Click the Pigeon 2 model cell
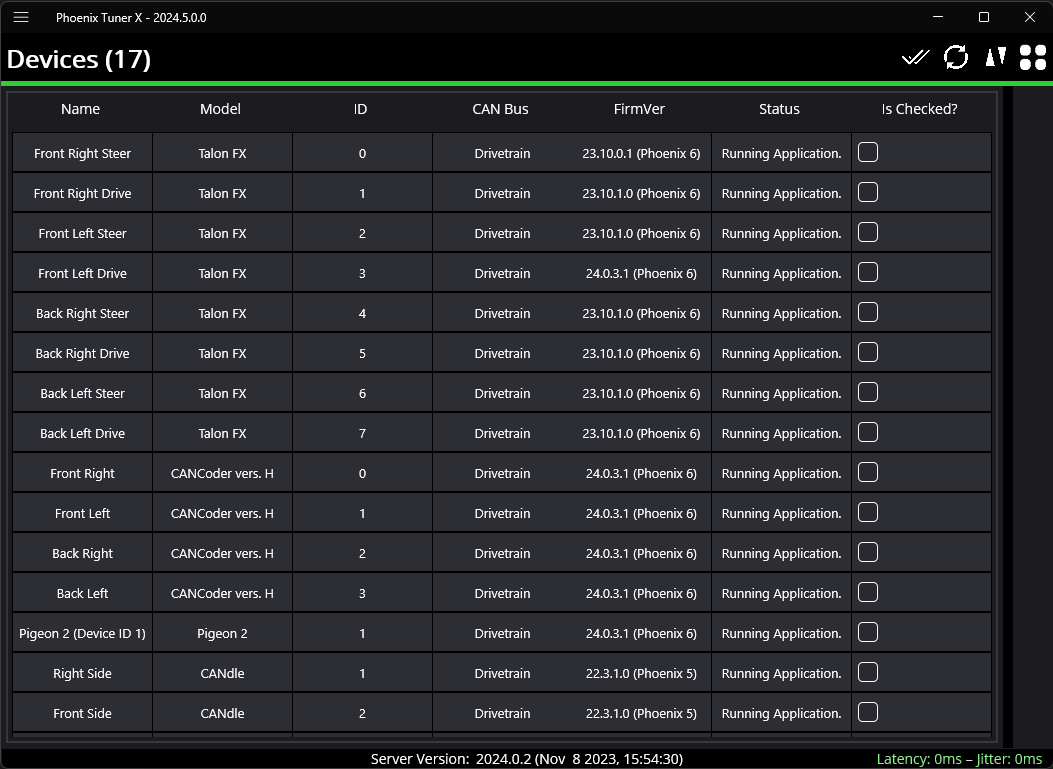The image size is (1053, 769). pyautogui.click(x=222, y=633)
